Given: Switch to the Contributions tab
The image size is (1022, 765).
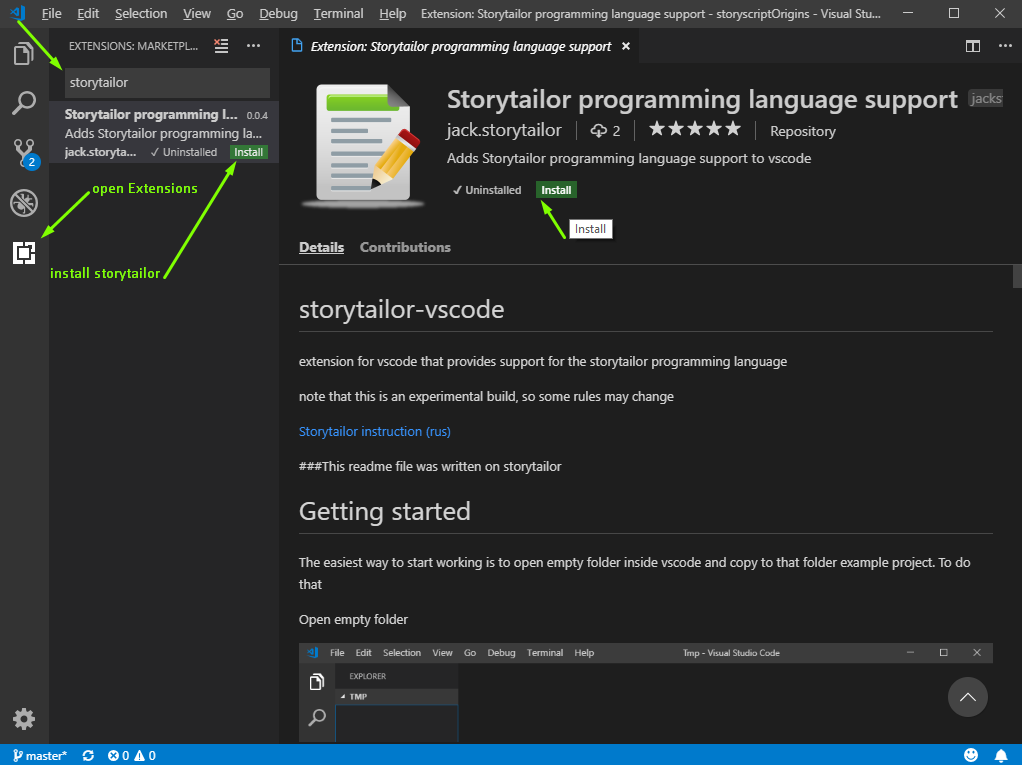Looking at the screenshot, I should 405,247.
